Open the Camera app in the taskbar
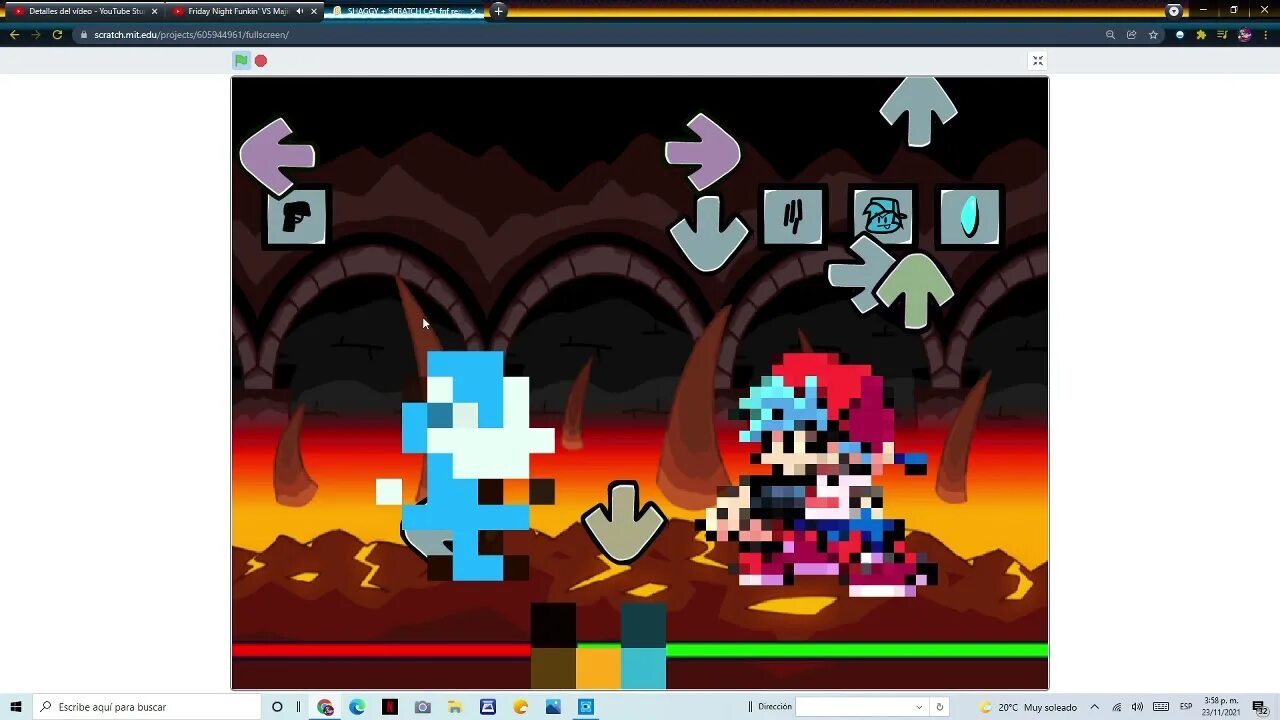The height and width of the screenshot is (720, 1280). (x=423, y=707)
